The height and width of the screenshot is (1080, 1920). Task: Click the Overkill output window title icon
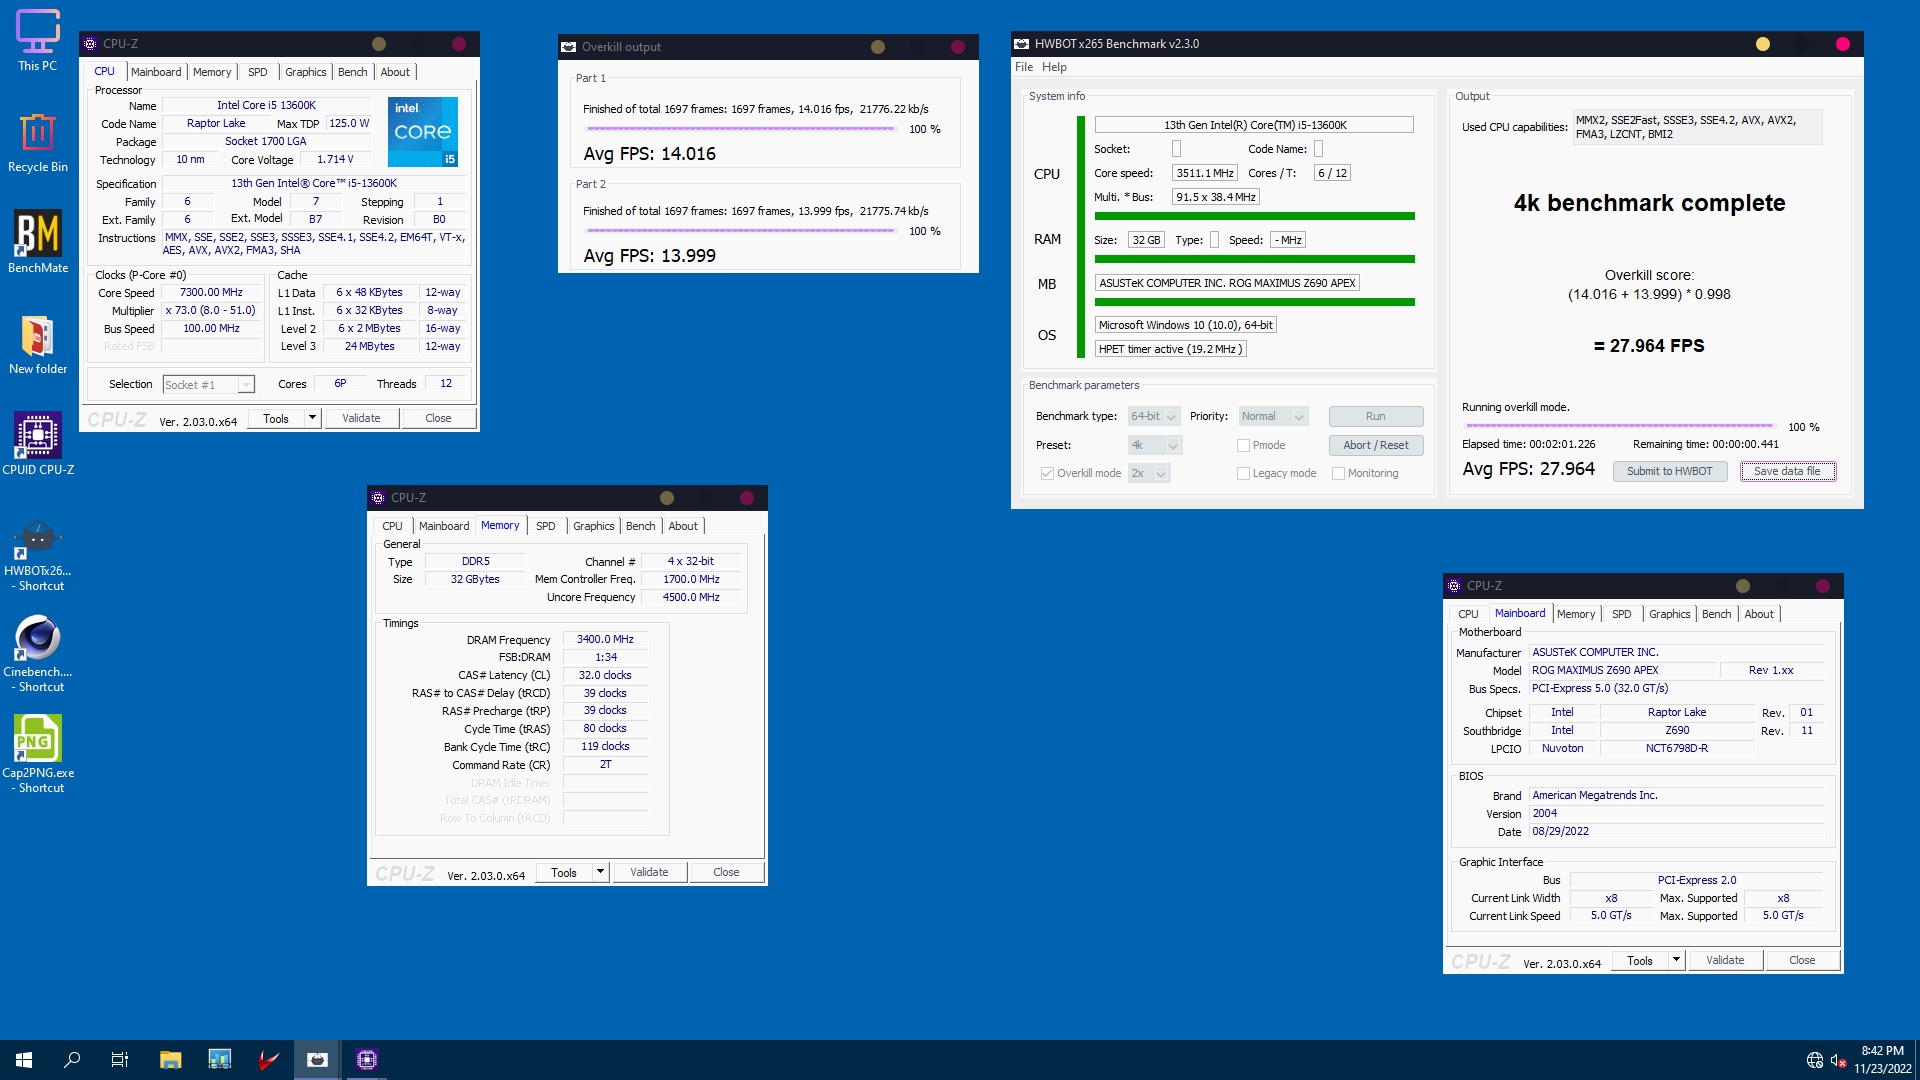[x=568, y=47]
